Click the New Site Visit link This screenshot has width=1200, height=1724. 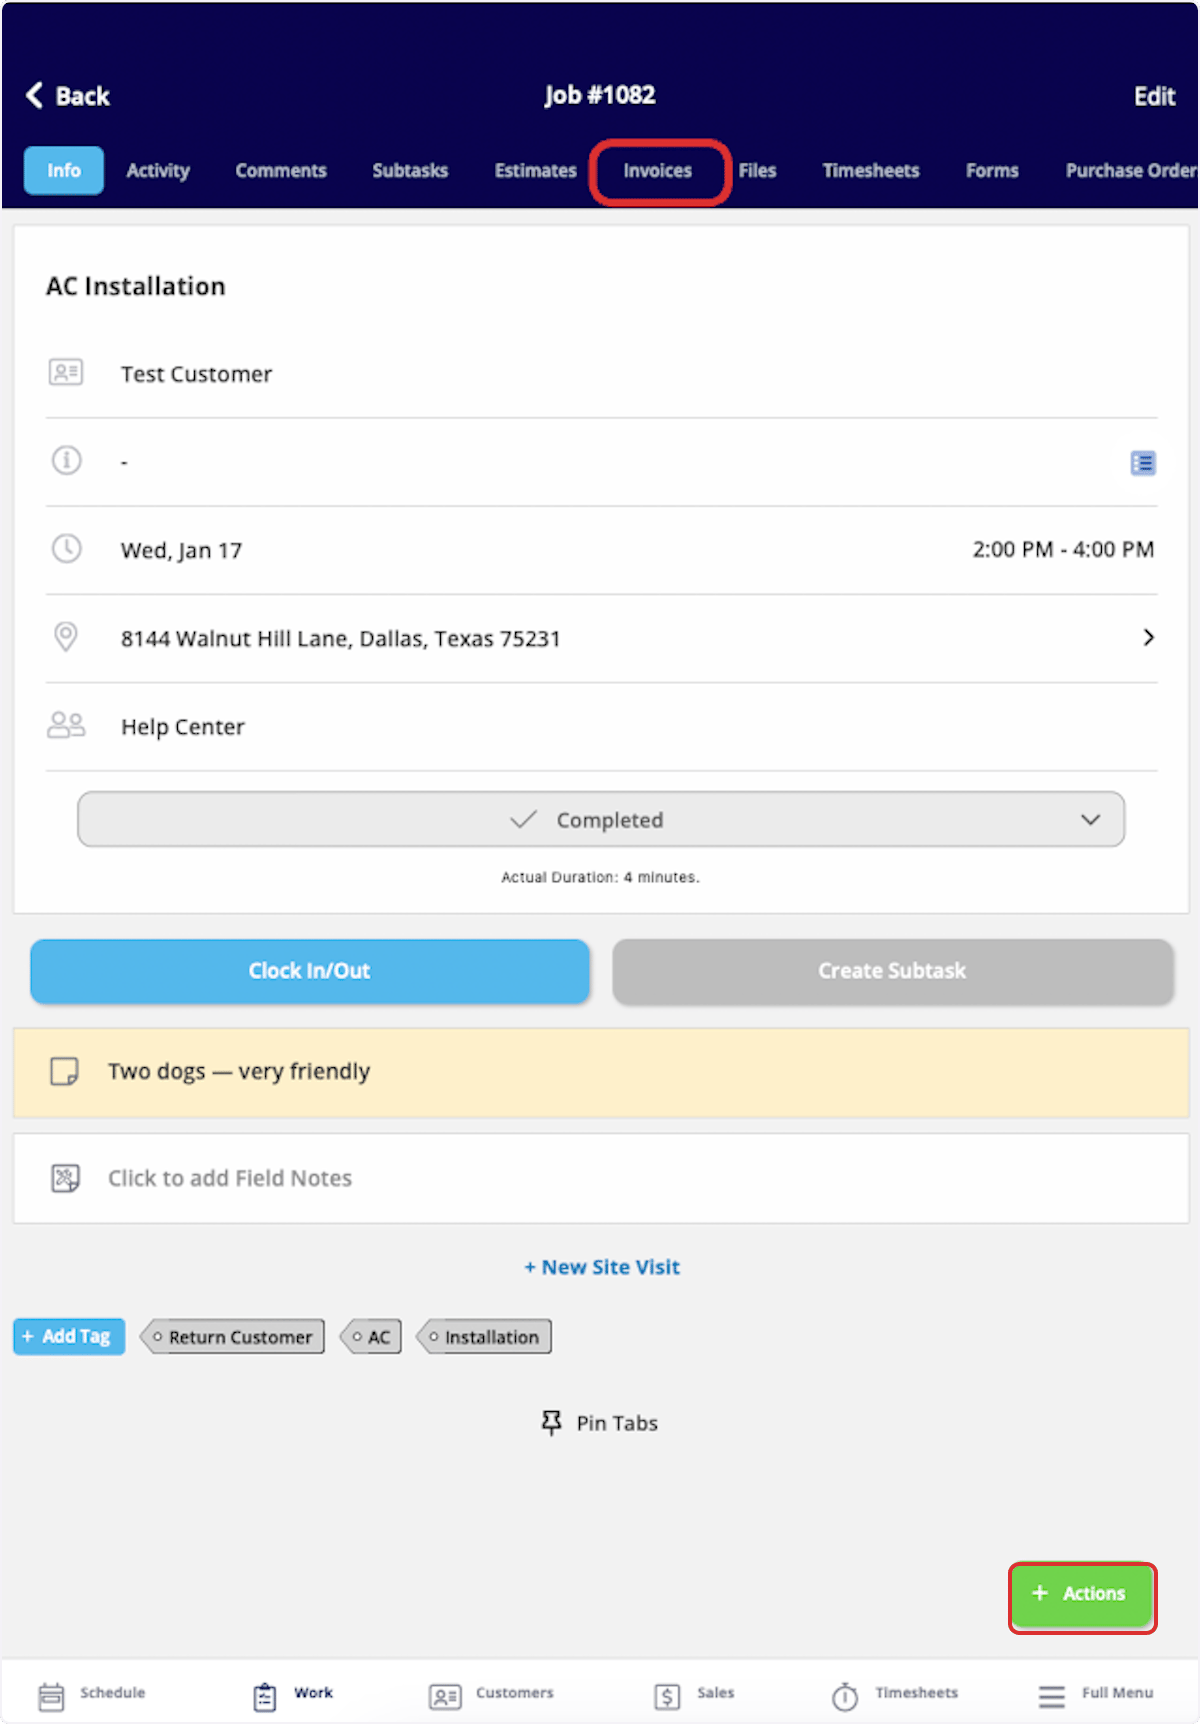602,1267
